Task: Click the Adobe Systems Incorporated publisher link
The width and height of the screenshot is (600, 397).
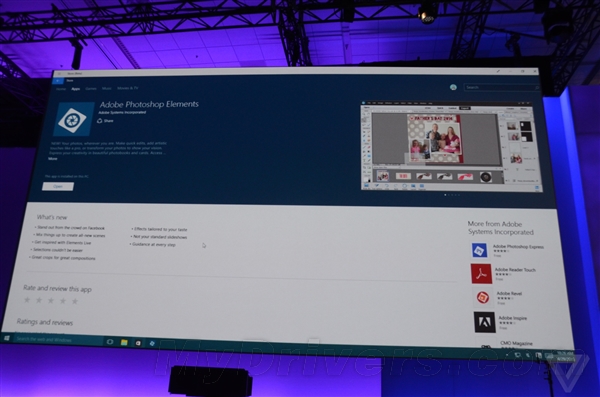Action: (x=122, y=113)
